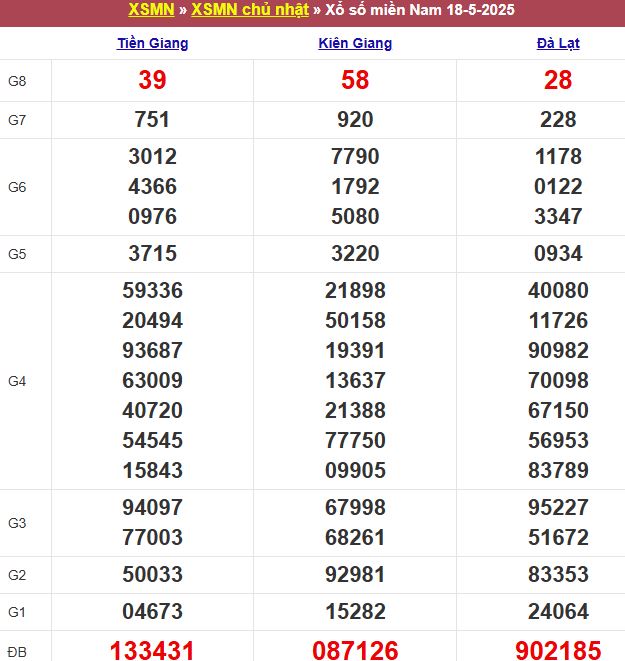Select the G7 row label
Screen dimensions: 625x661
17,120
